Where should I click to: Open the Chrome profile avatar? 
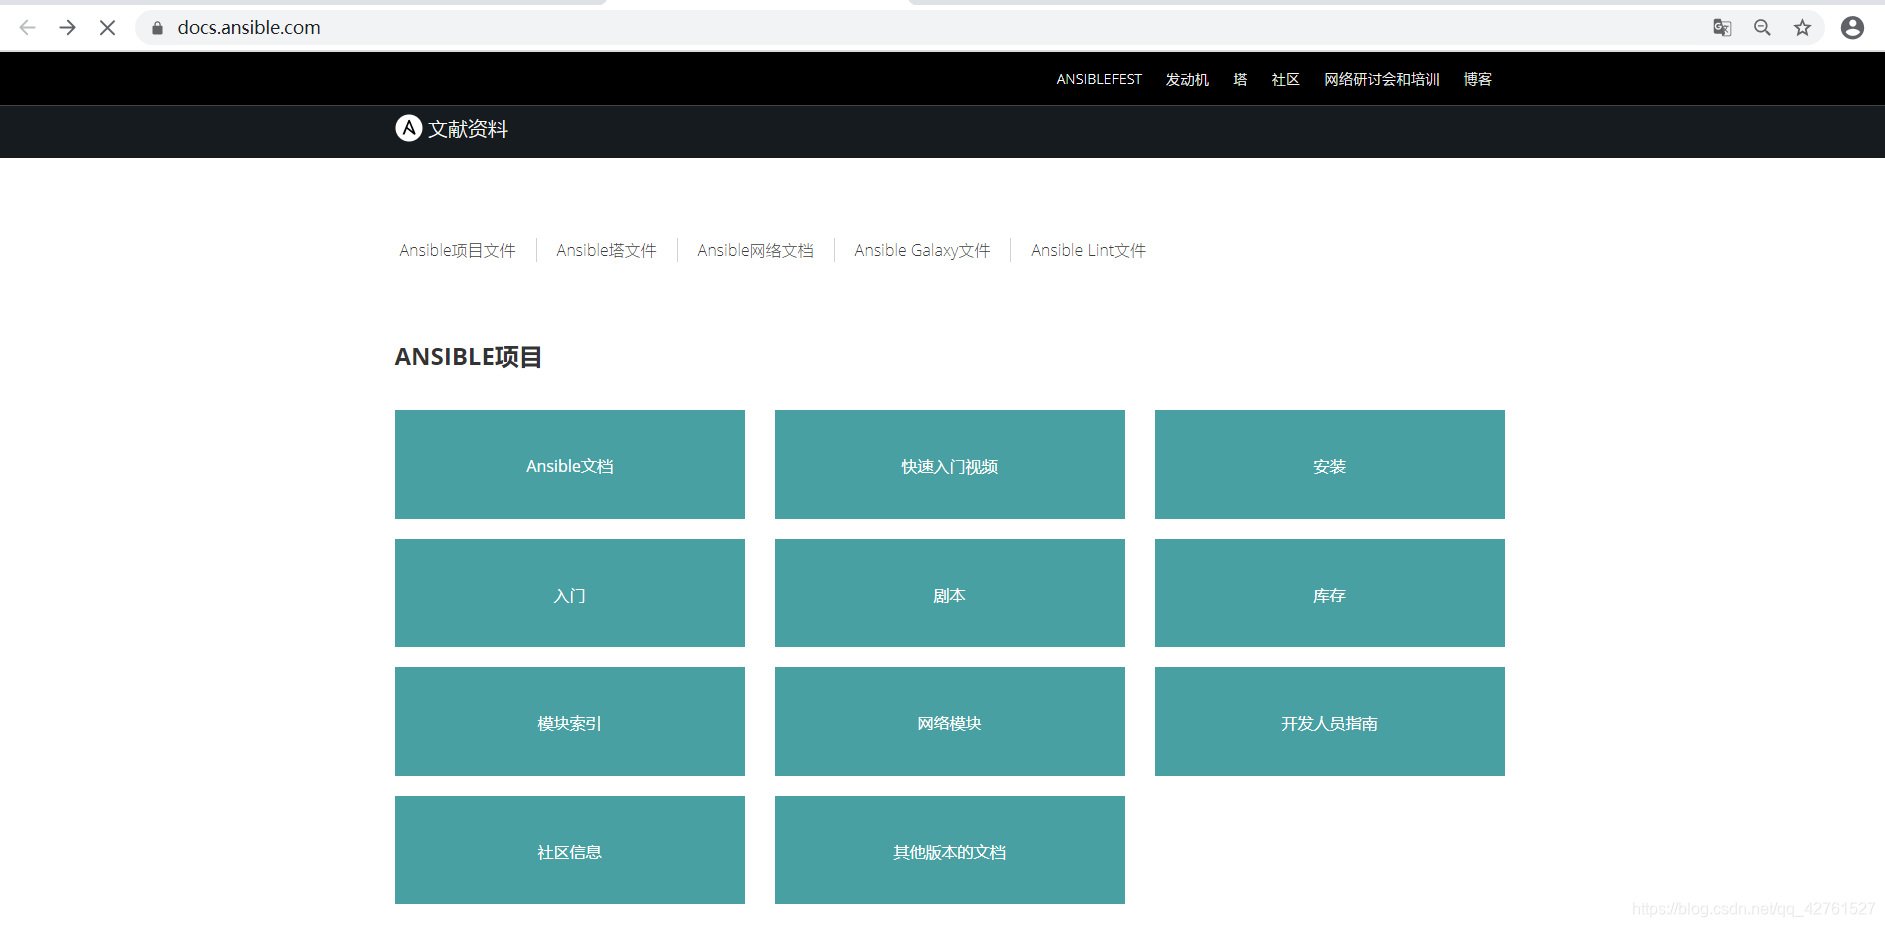(1852, 28)
